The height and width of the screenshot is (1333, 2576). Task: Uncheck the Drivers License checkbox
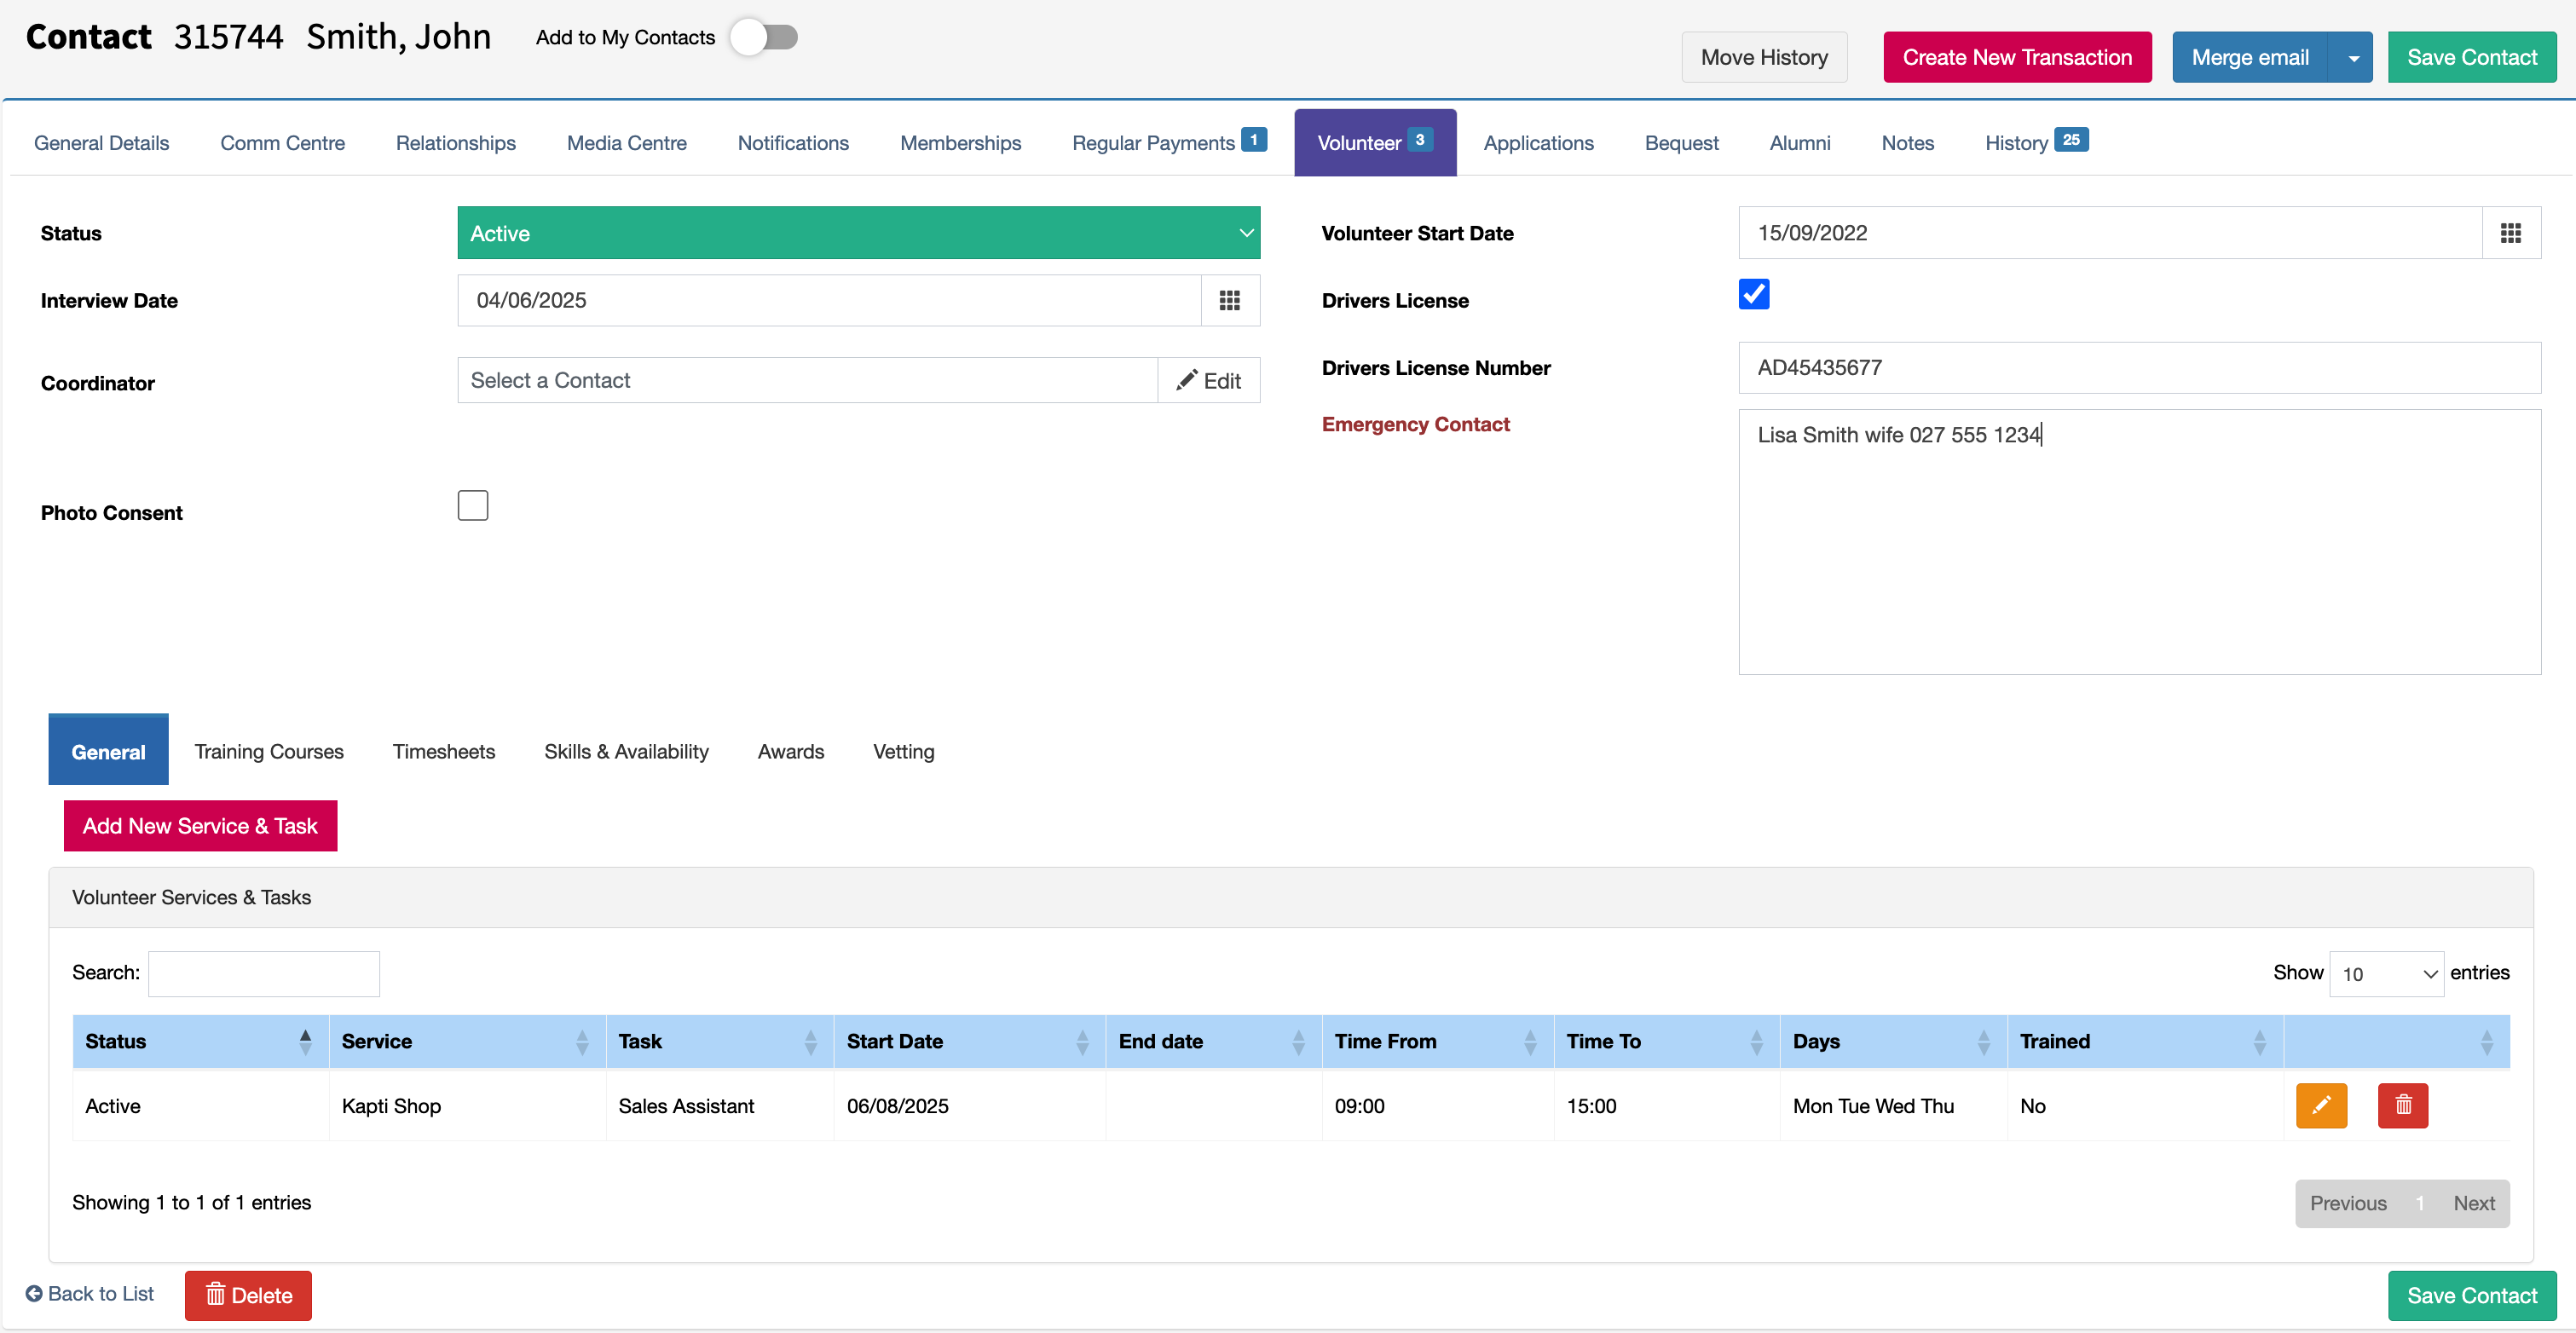point(1754,294)
